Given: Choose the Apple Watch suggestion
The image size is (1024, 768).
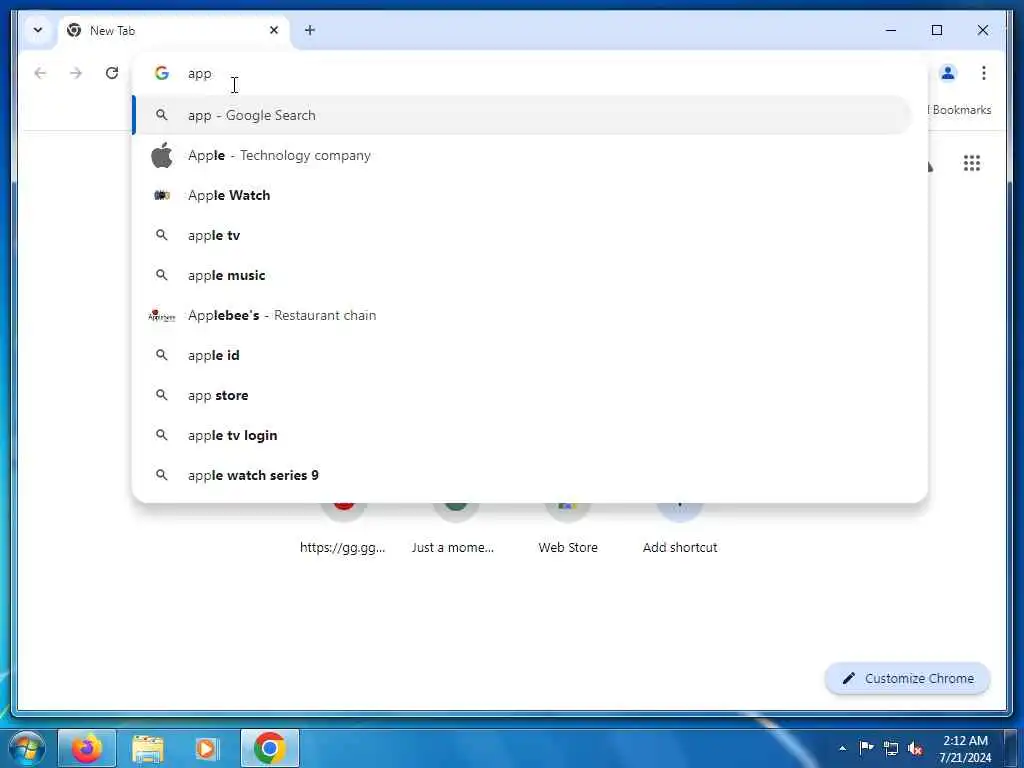Looking at the screenshot, I should click(x=521, y=195).
